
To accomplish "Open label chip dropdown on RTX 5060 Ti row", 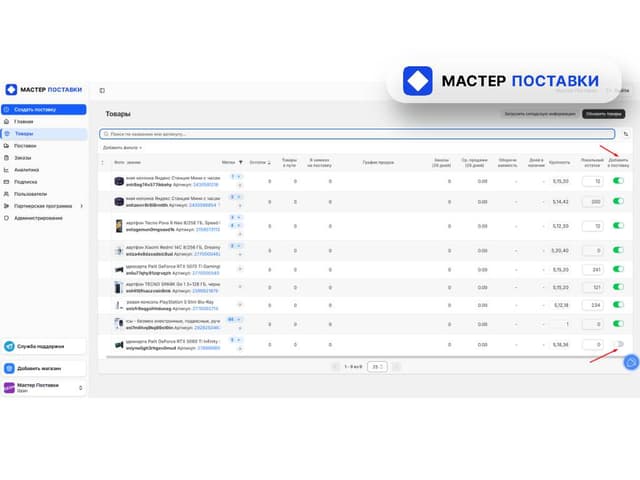I will click(236, 340).
